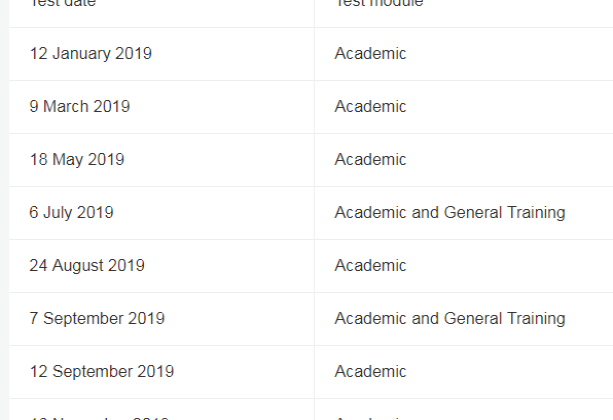Image resolution: width=613 pixels, height=420 pixels.
Task: Choose the 7 September 2019 test date
Action: 97,319
